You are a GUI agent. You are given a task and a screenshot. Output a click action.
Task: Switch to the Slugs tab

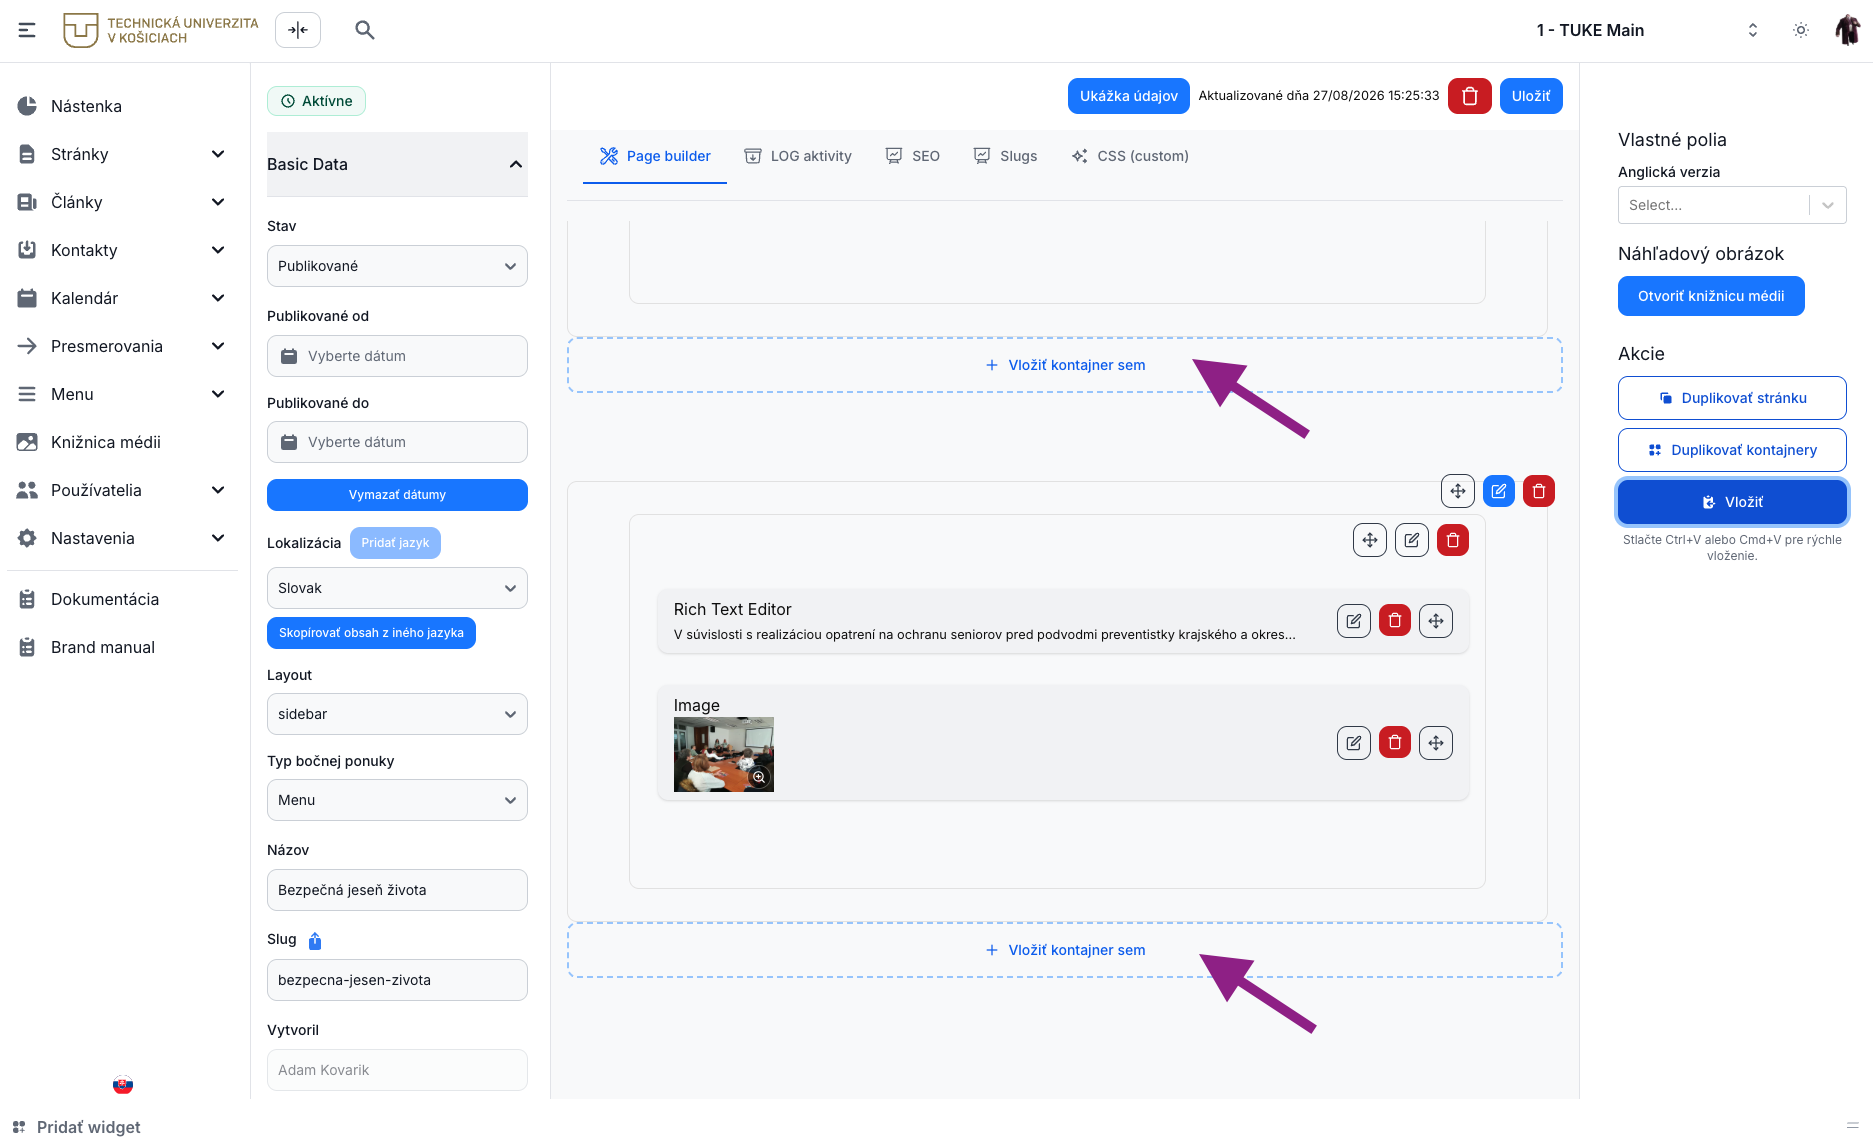coord(1006,156)
